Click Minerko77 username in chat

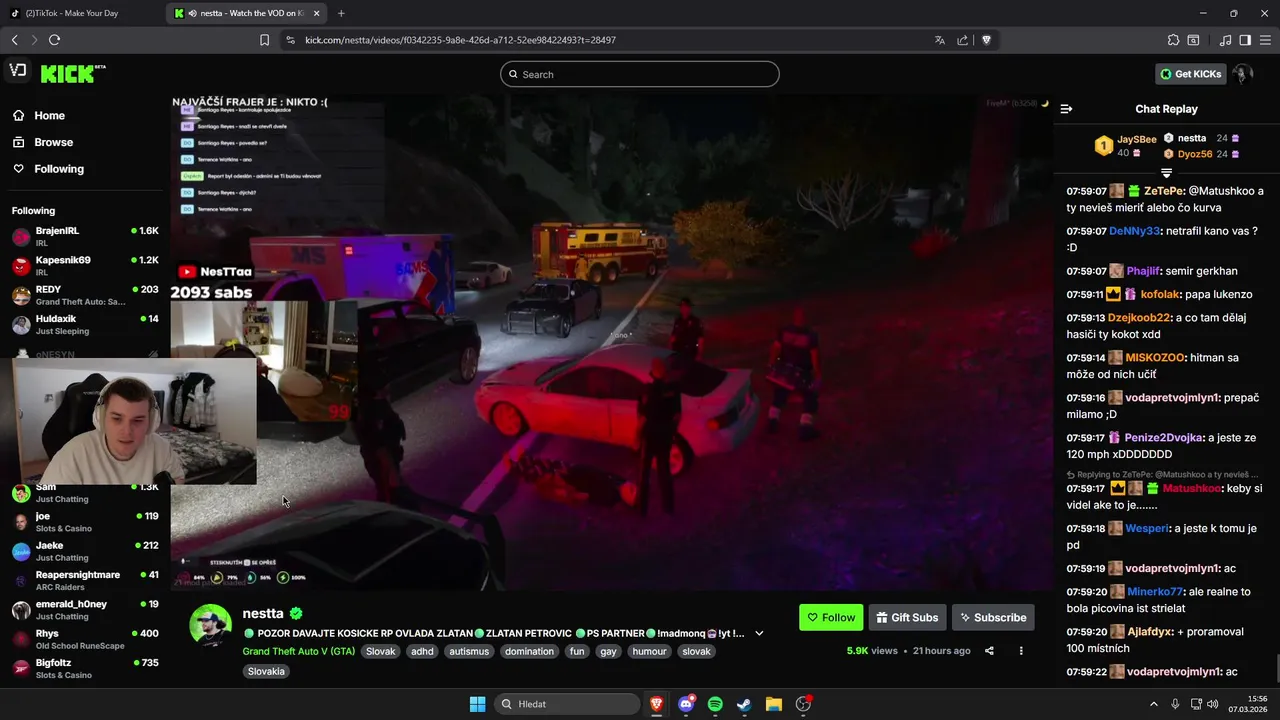pyautogui.click(x=1155, y=592)
